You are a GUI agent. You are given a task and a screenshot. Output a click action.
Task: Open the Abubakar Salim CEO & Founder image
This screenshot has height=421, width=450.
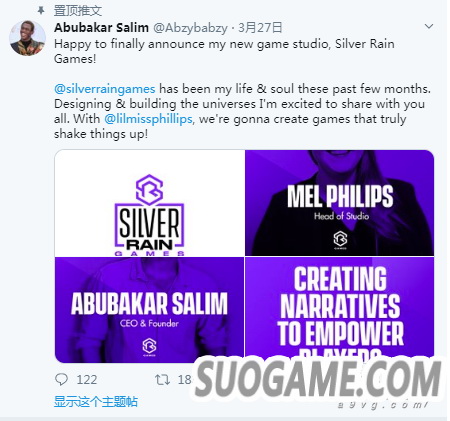coord(150,310)
